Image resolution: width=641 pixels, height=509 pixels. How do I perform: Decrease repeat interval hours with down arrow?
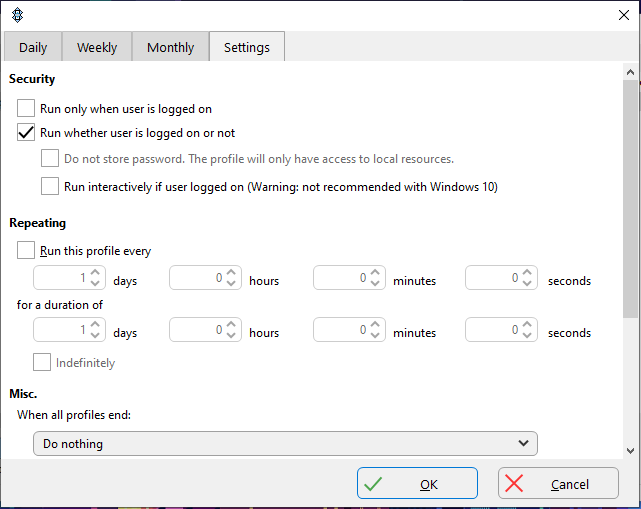231,283
